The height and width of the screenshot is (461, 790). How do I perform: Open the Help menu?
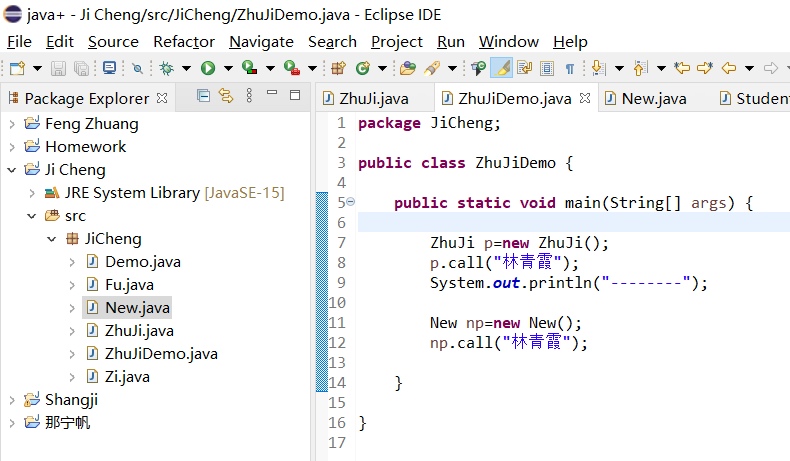(570, 42)
